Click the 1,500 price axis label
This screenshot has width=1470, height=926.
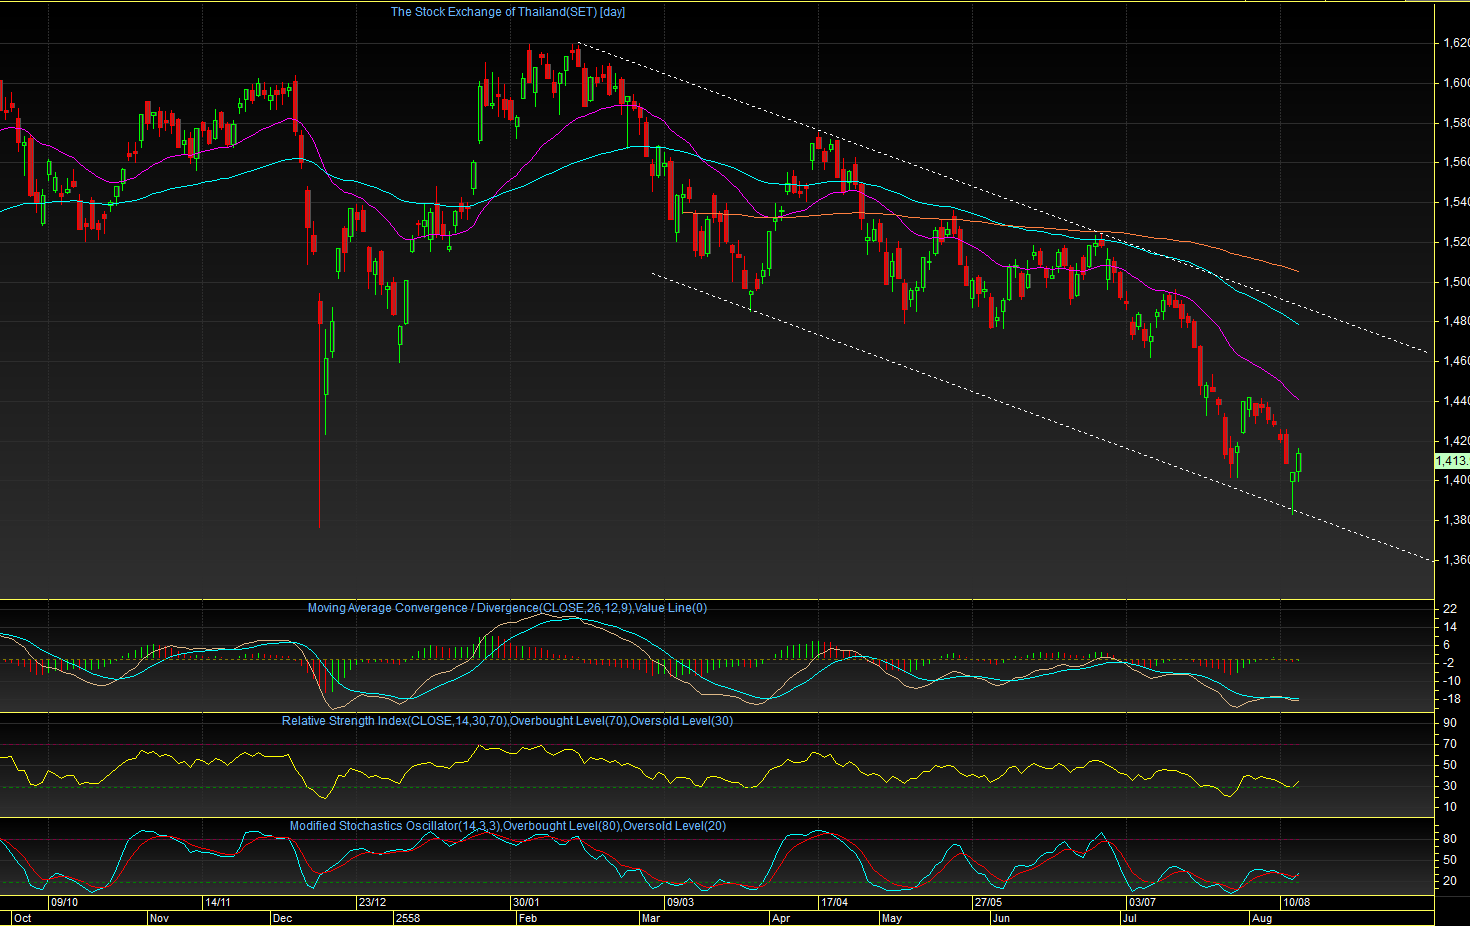[1456, 282]
